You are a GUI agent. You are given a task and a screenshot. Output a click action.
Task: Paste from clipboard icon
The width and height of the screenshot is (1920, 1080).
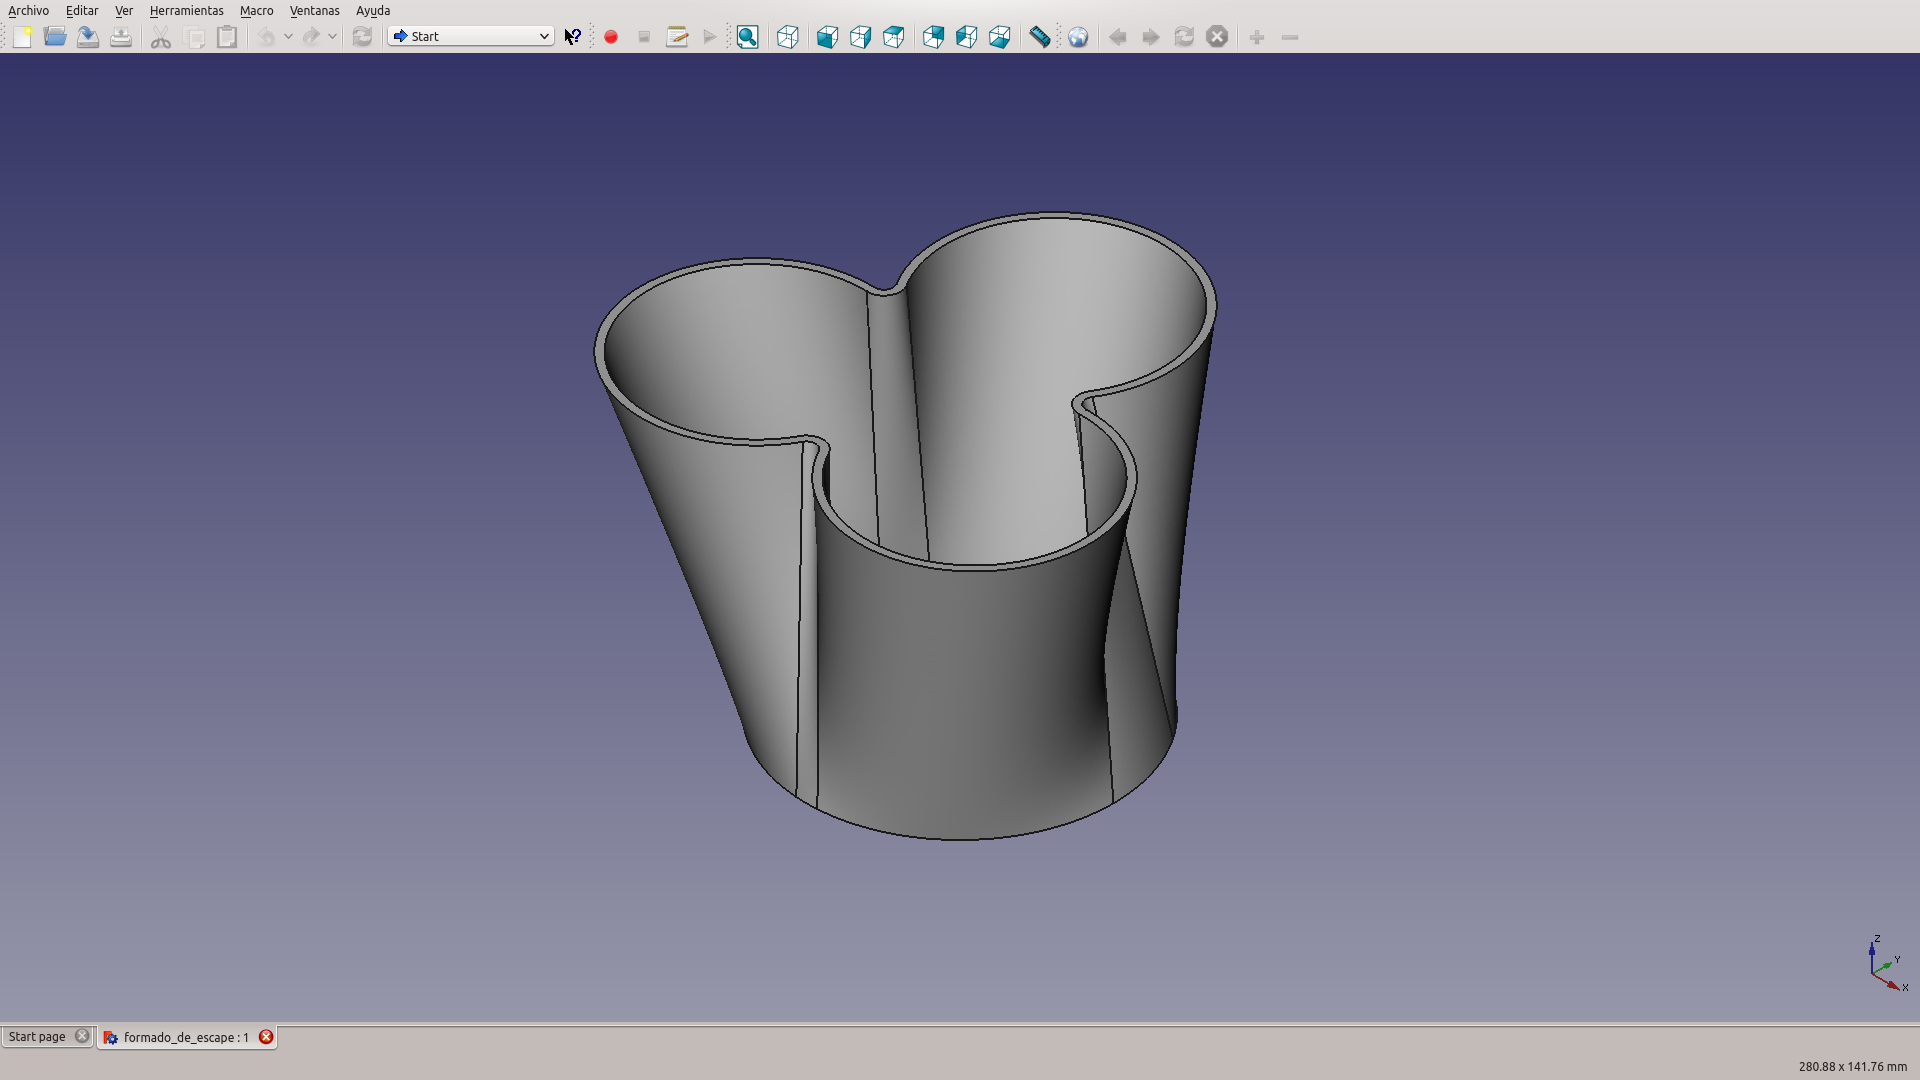pyautogui.click(x=228, y=37)
